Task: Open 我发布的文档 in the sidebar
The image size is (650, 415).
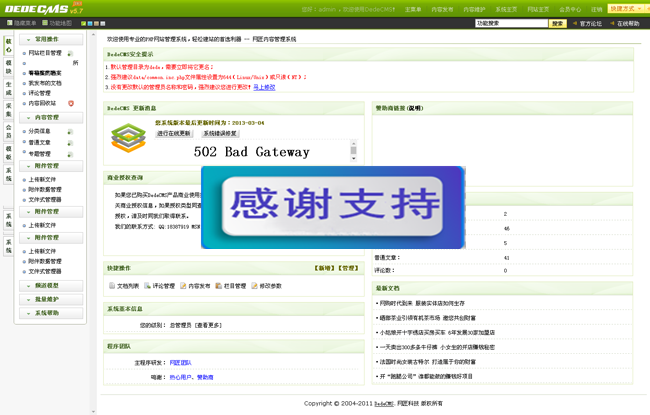Action: [x=45, y=83]
